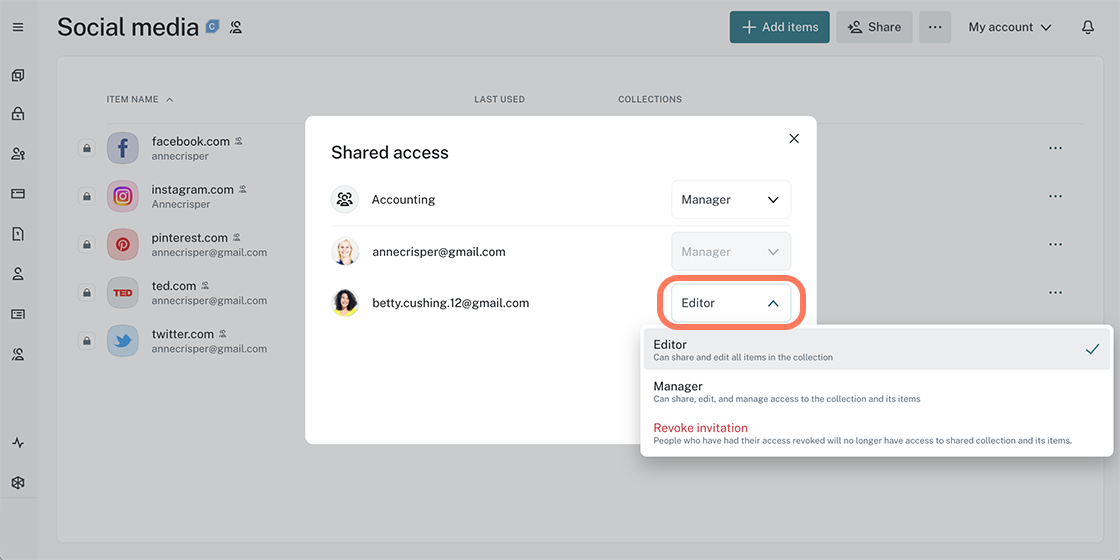Click the notification bell icon

pos(1088,27)
